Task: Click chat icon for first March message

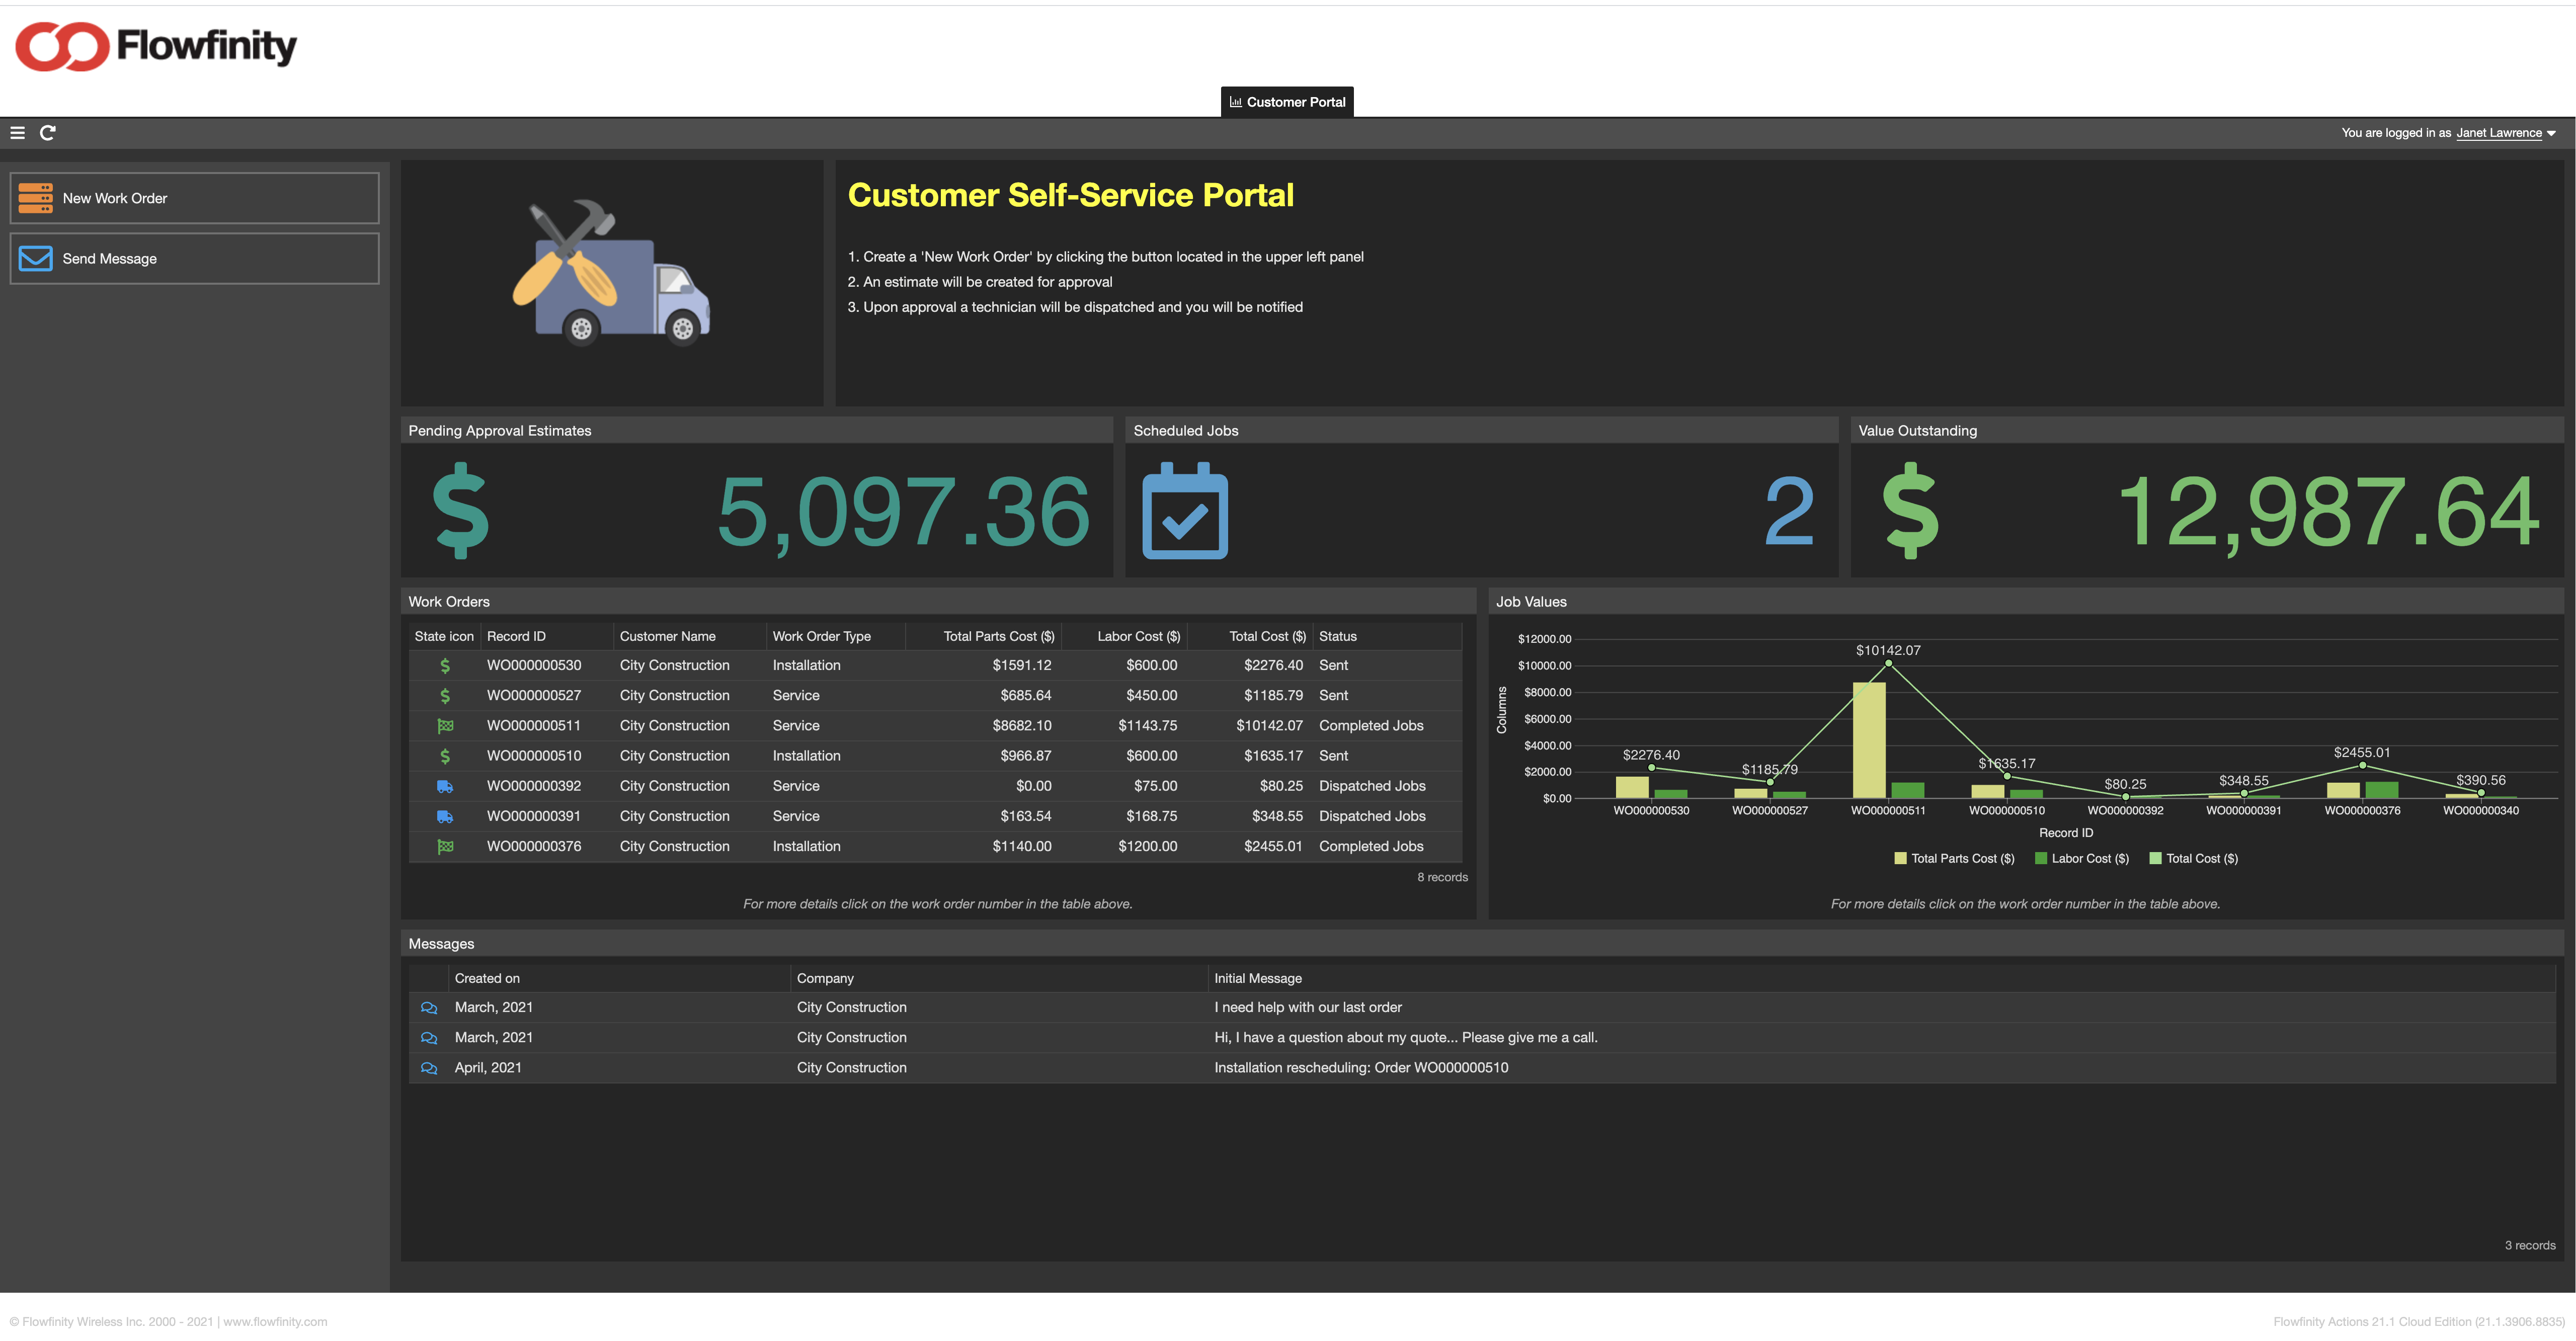Action: point(429,1008)
